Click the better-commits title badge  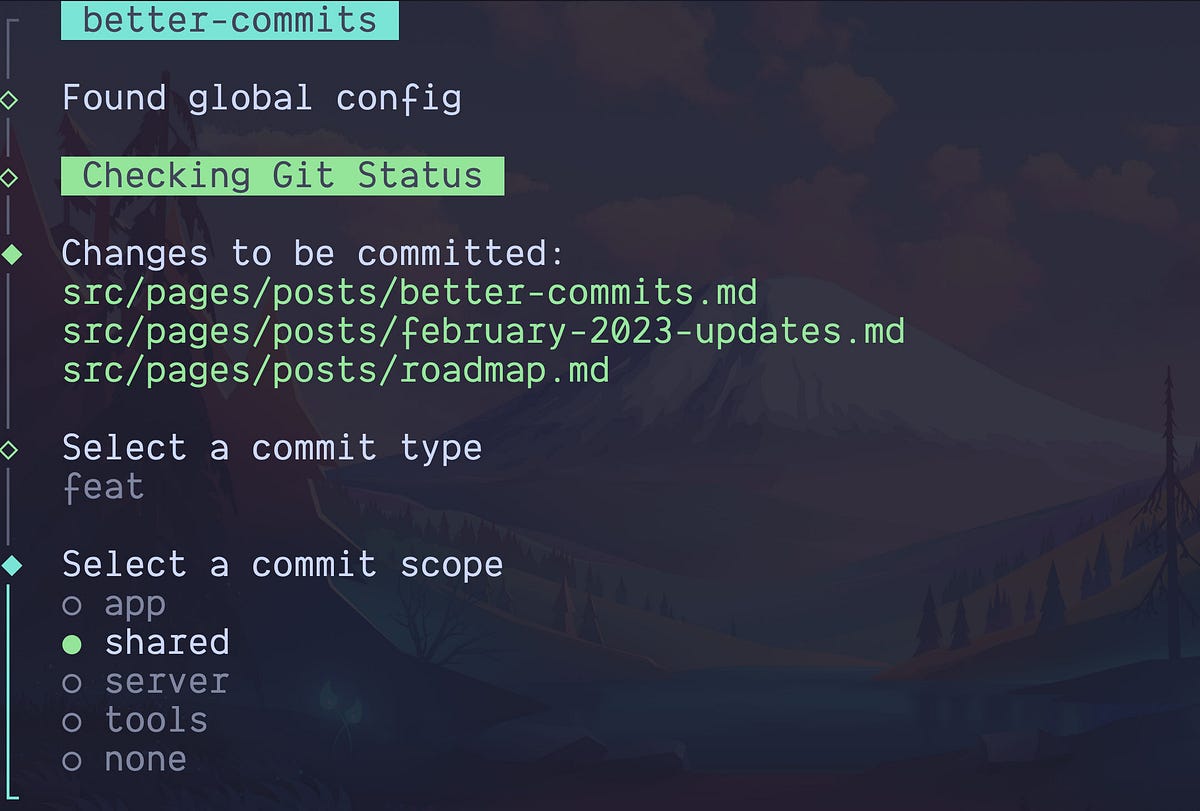[229, 20]
